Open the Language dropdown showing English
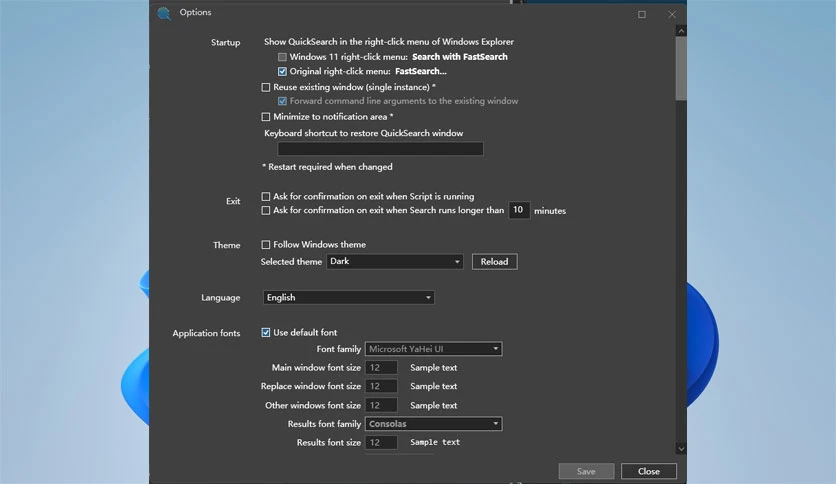The width and height of the screenshot is (836, 484). [349, 297]
